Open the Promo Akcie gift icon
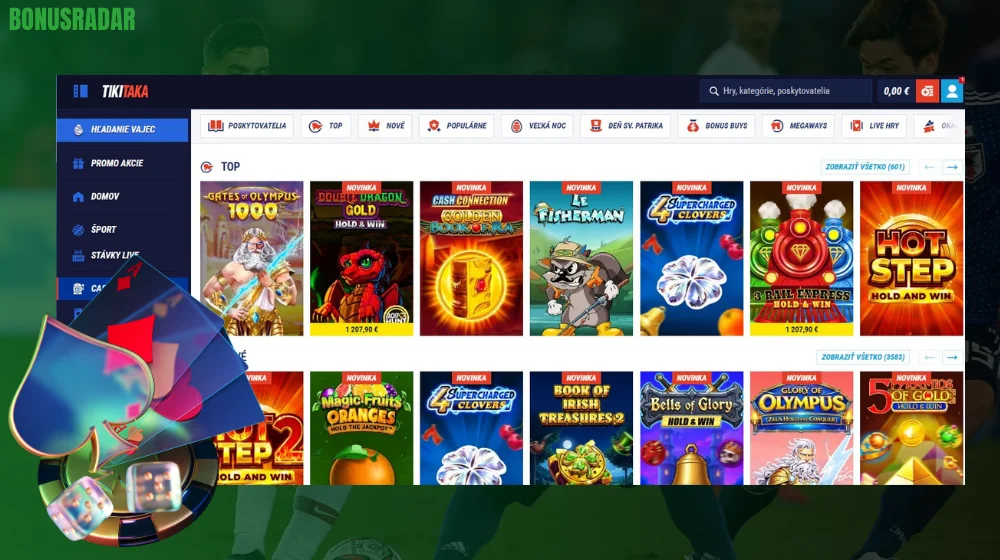Viewport: 1000px width, 560px height. [78, 163]
